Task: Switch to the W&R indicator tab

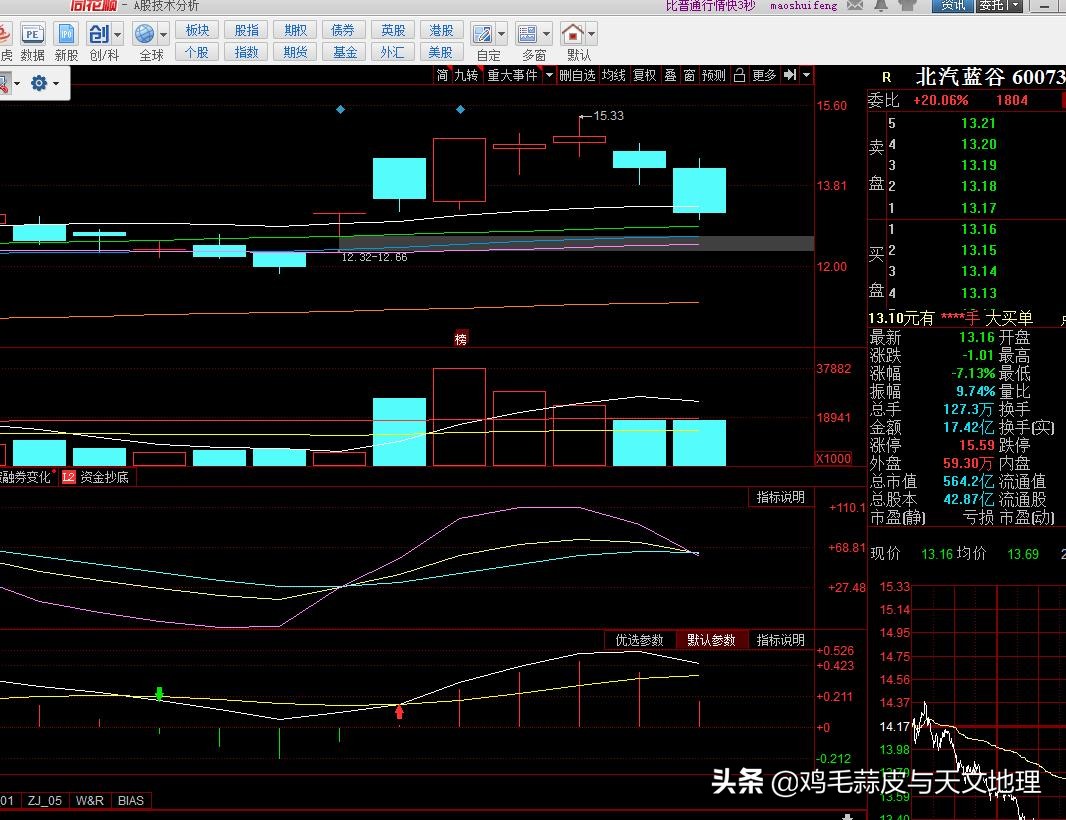Action: pos(90,800)
